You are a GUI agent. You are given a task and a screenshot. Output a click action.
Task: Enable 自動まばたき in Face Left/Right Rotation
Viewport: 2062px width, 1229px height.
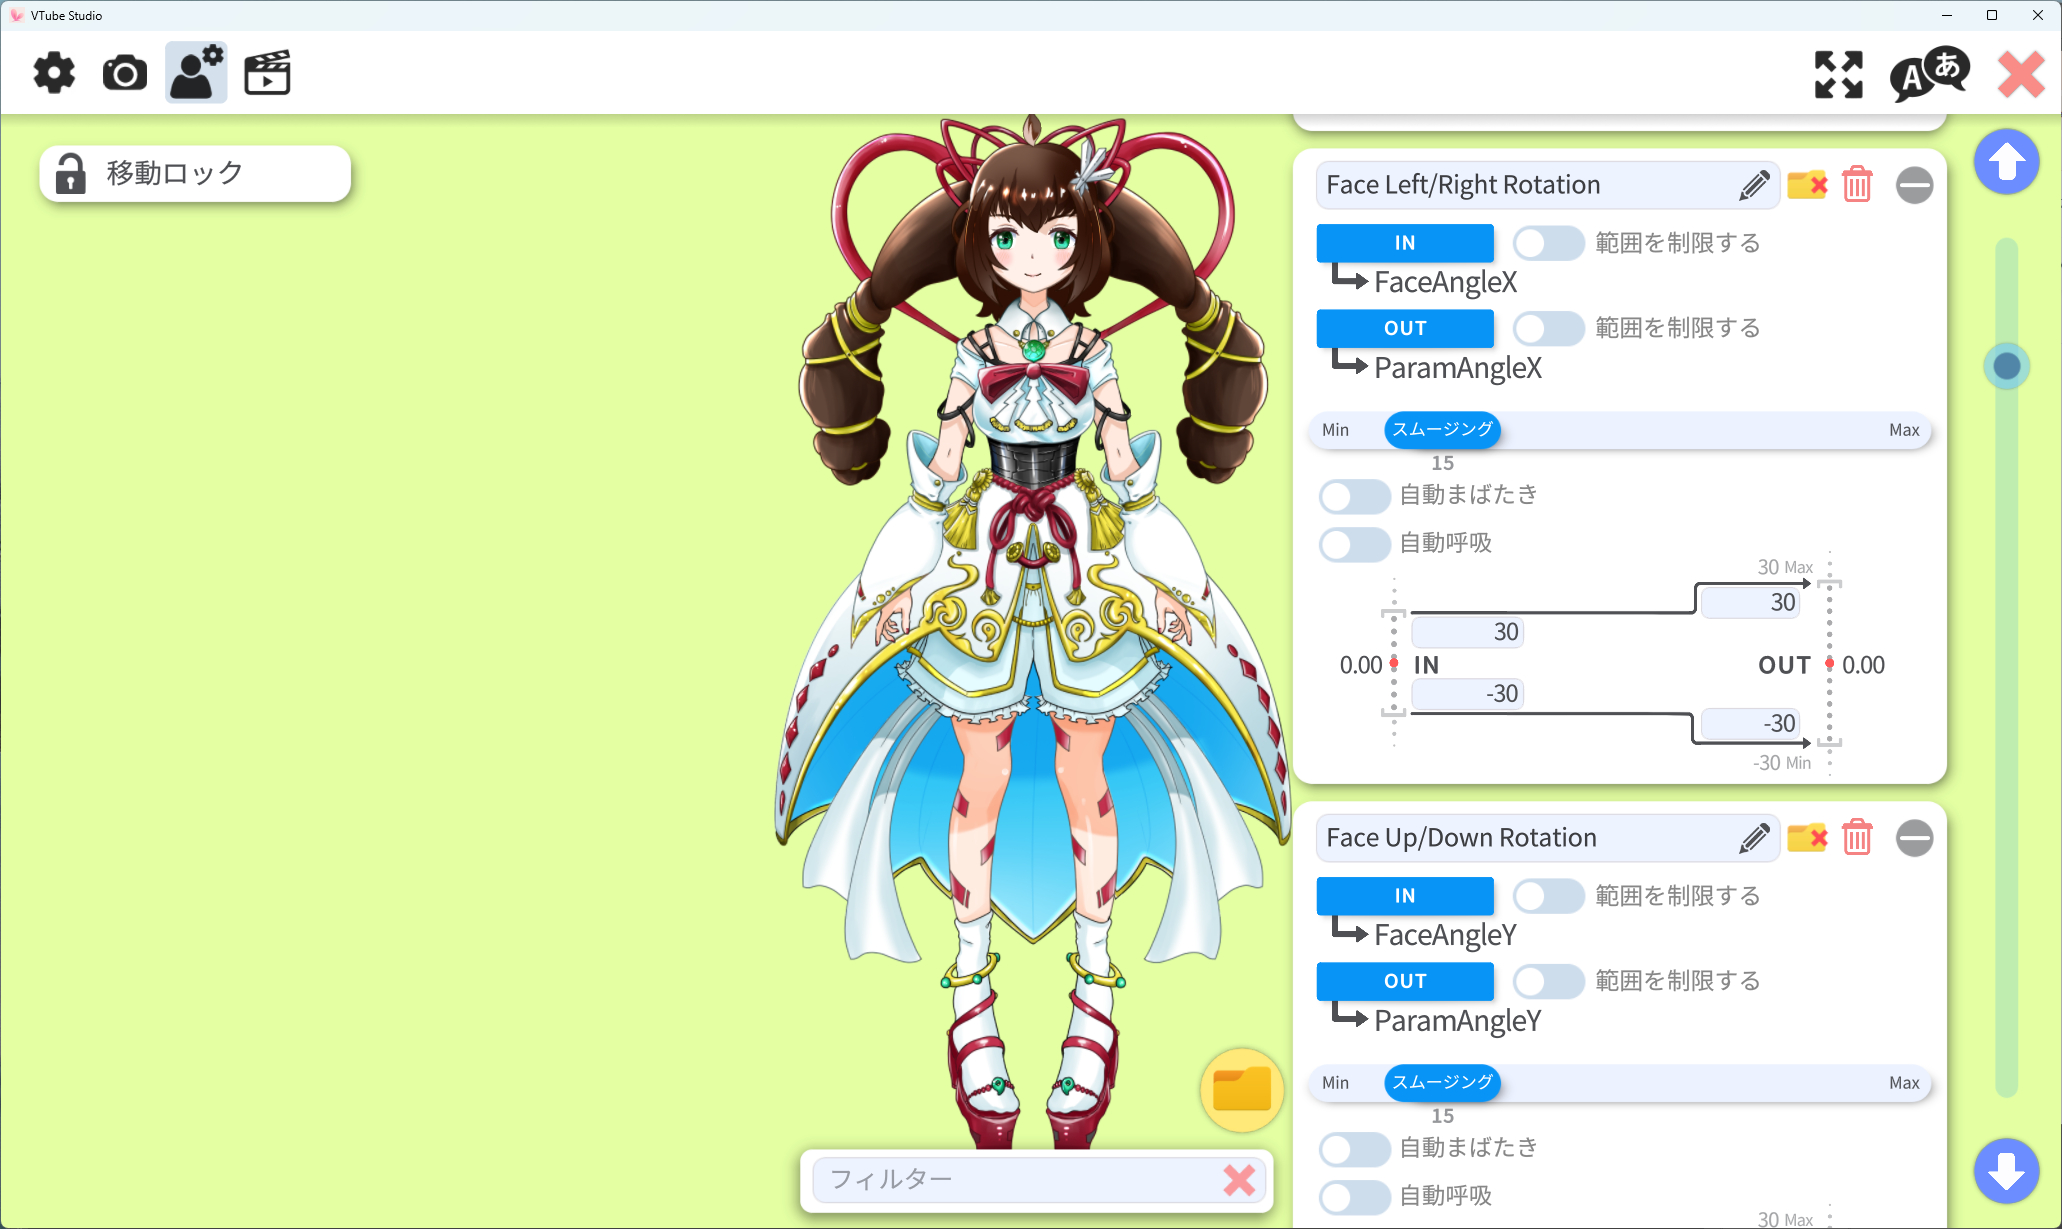pos(1354,495)
